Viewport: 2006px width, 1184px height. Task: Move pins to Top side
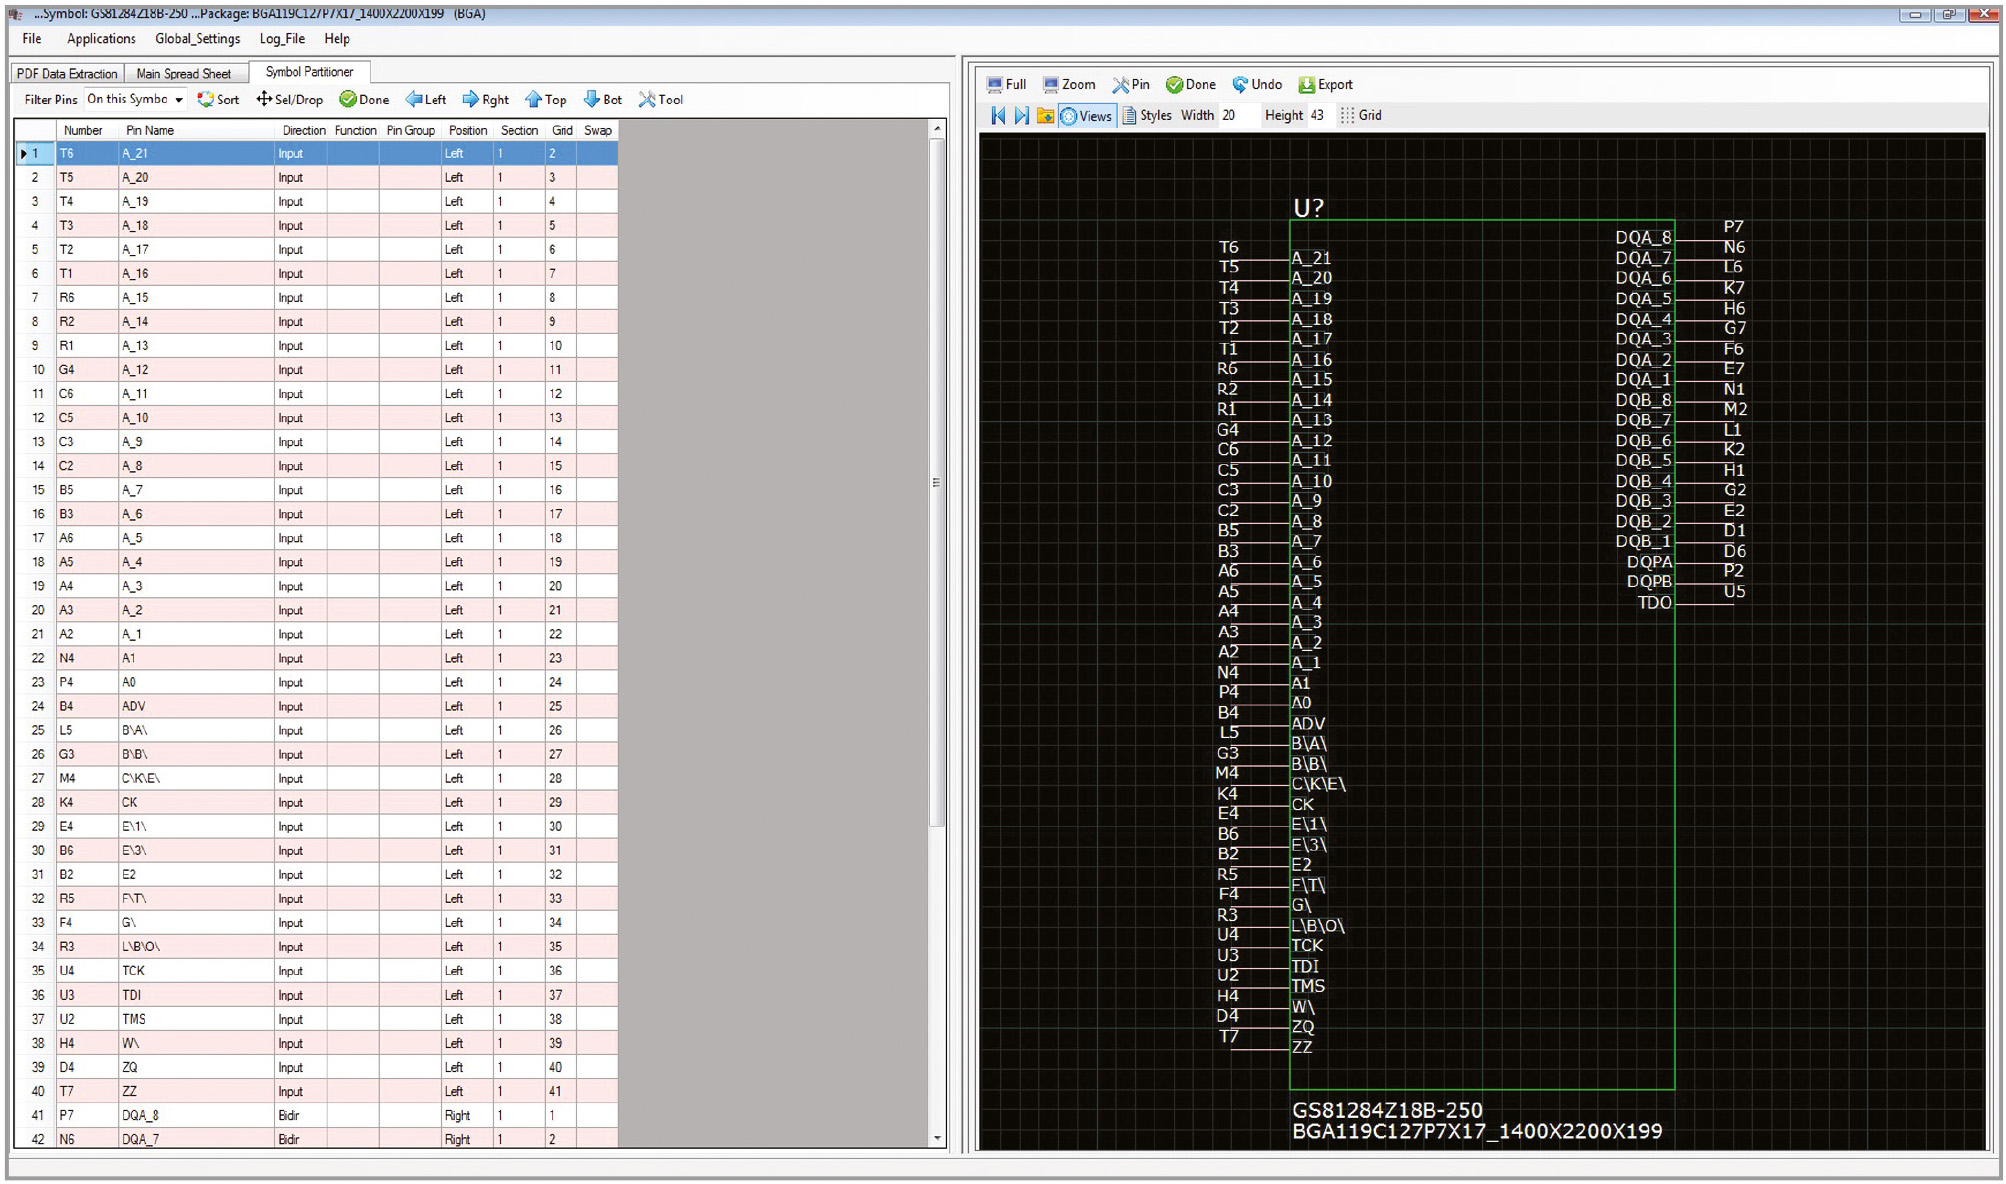tap(546, 99)
